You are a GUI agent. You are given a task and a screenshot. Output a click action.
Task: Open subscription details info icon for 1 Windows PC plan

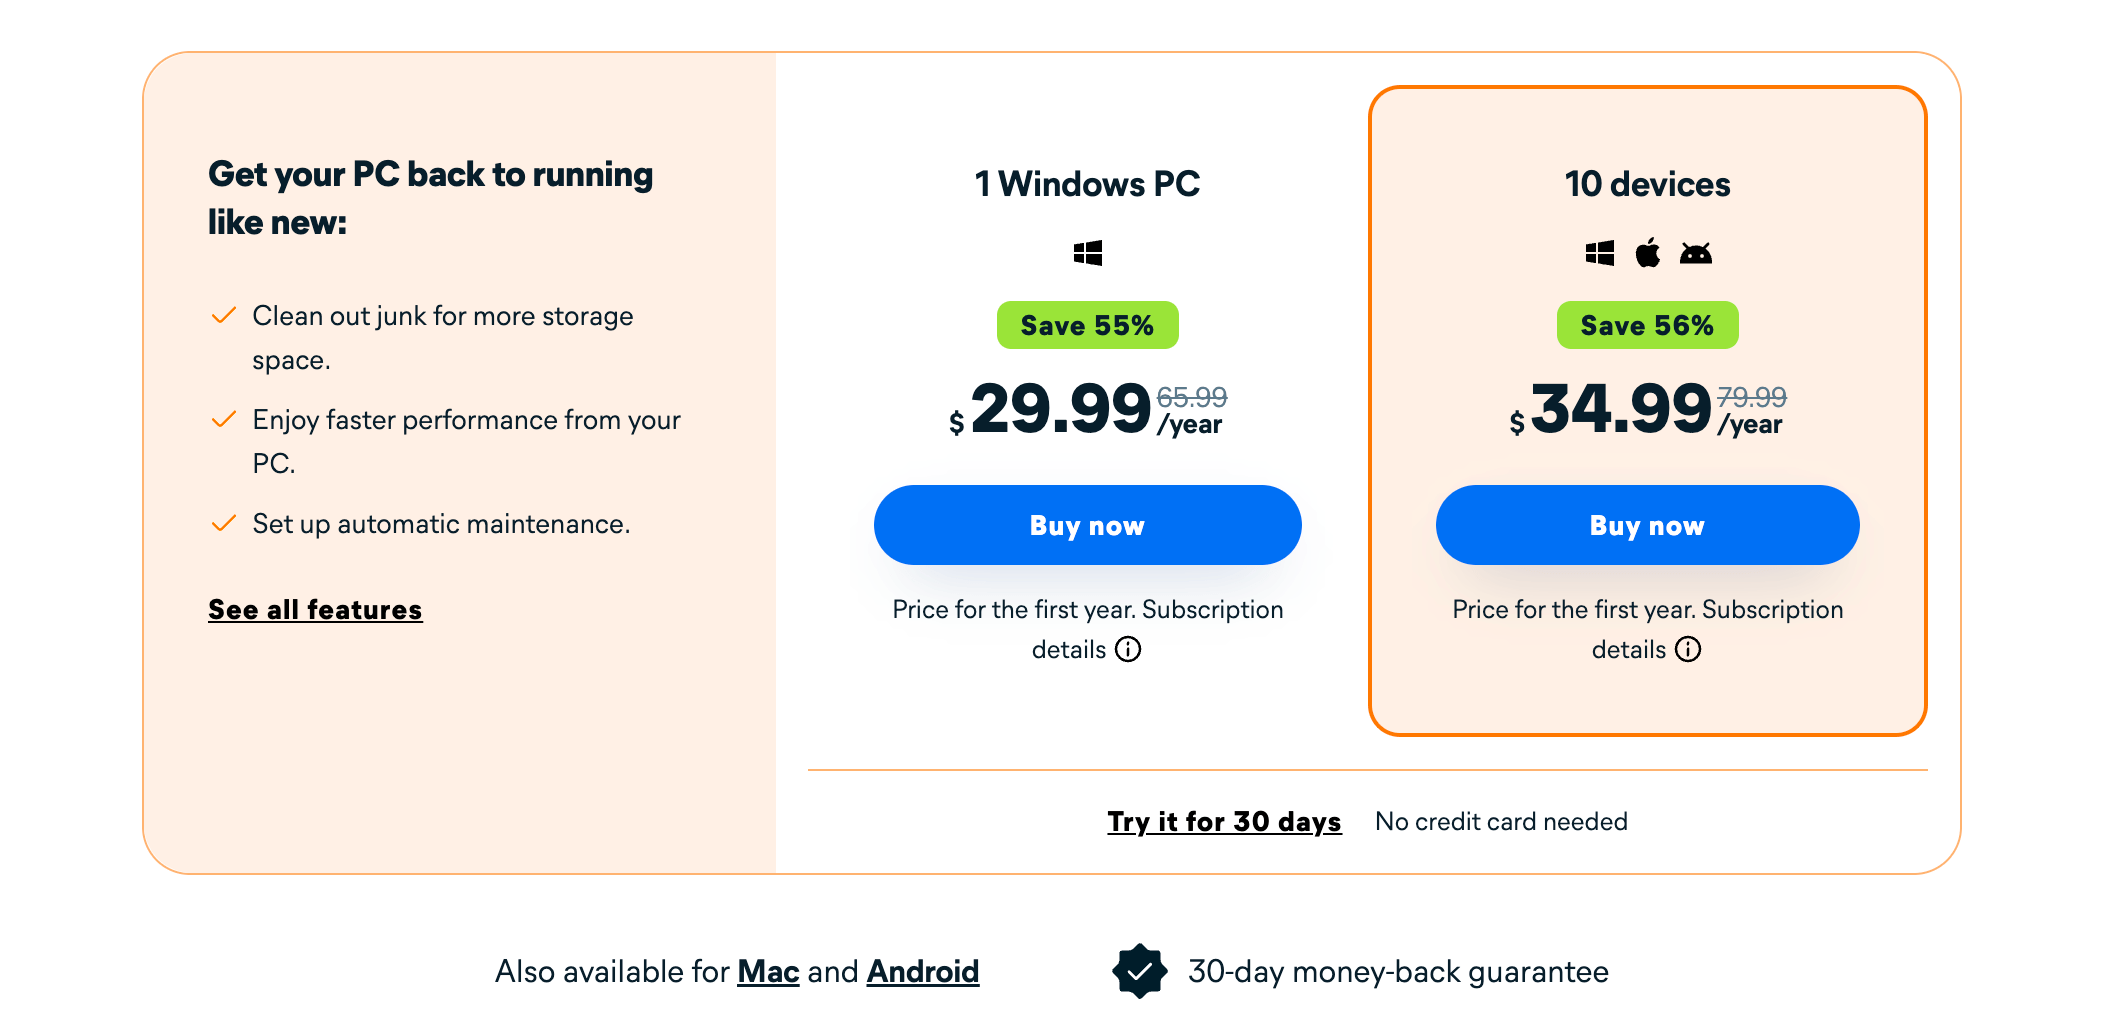tap(1128, 650)
